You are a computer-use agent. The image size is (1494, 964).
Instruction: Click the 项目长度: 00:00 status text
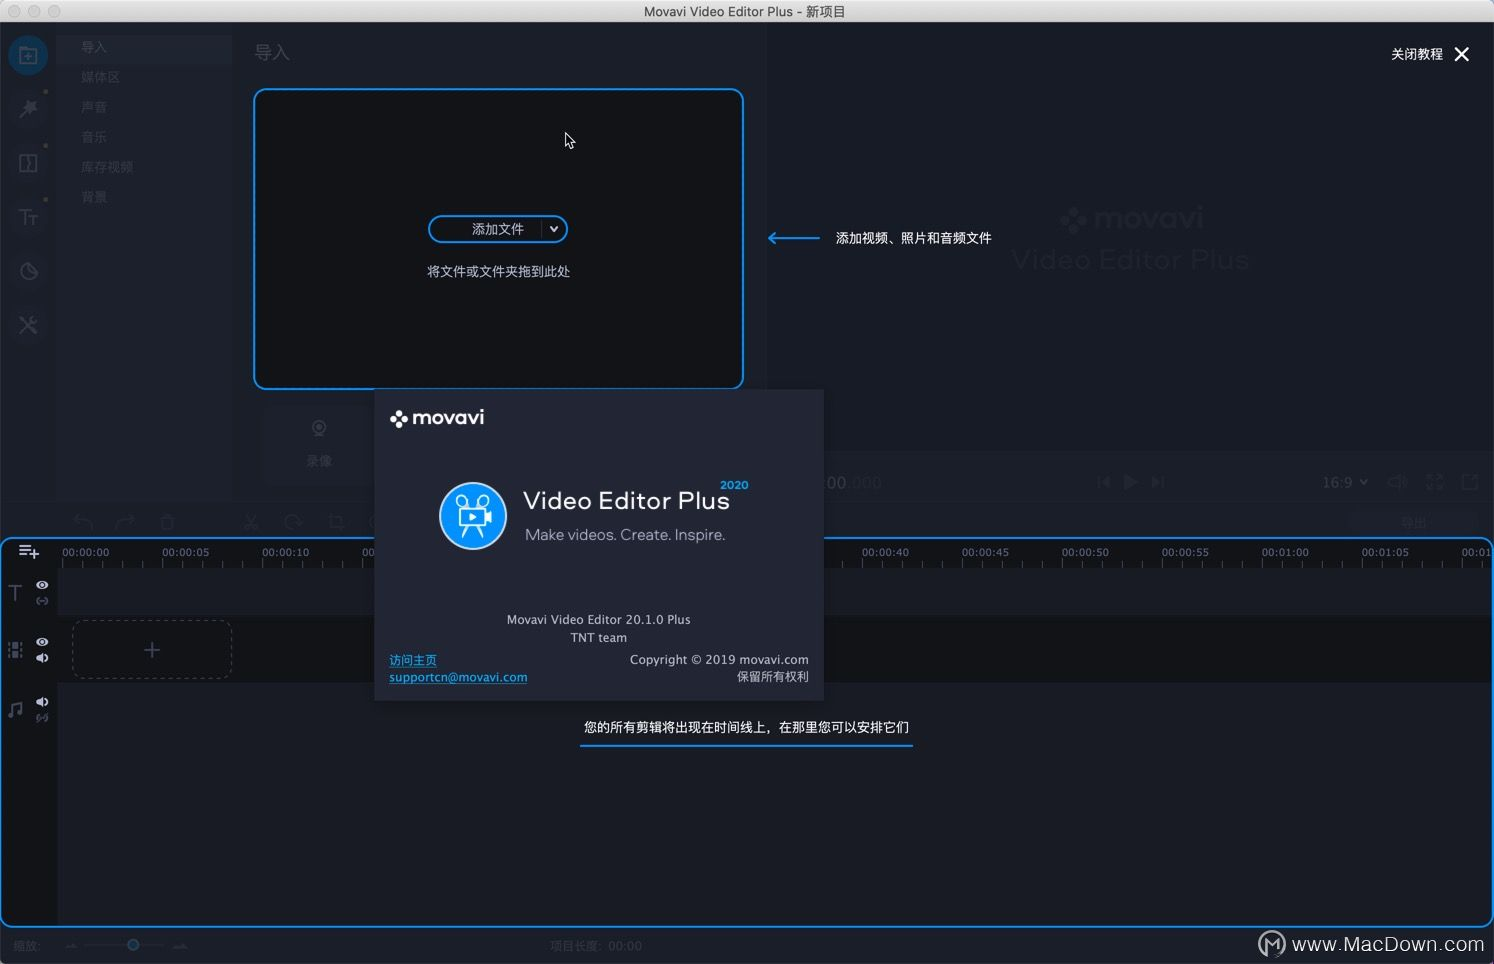point(596,946)
